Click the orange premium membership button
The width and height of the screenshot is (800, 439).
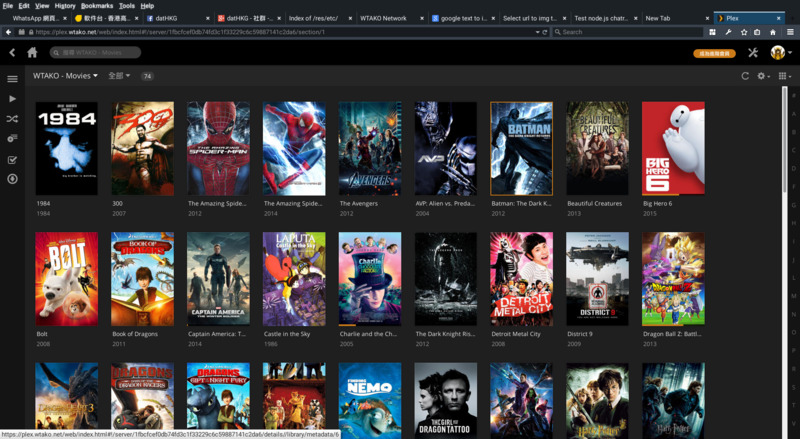[x=714, y=53]
